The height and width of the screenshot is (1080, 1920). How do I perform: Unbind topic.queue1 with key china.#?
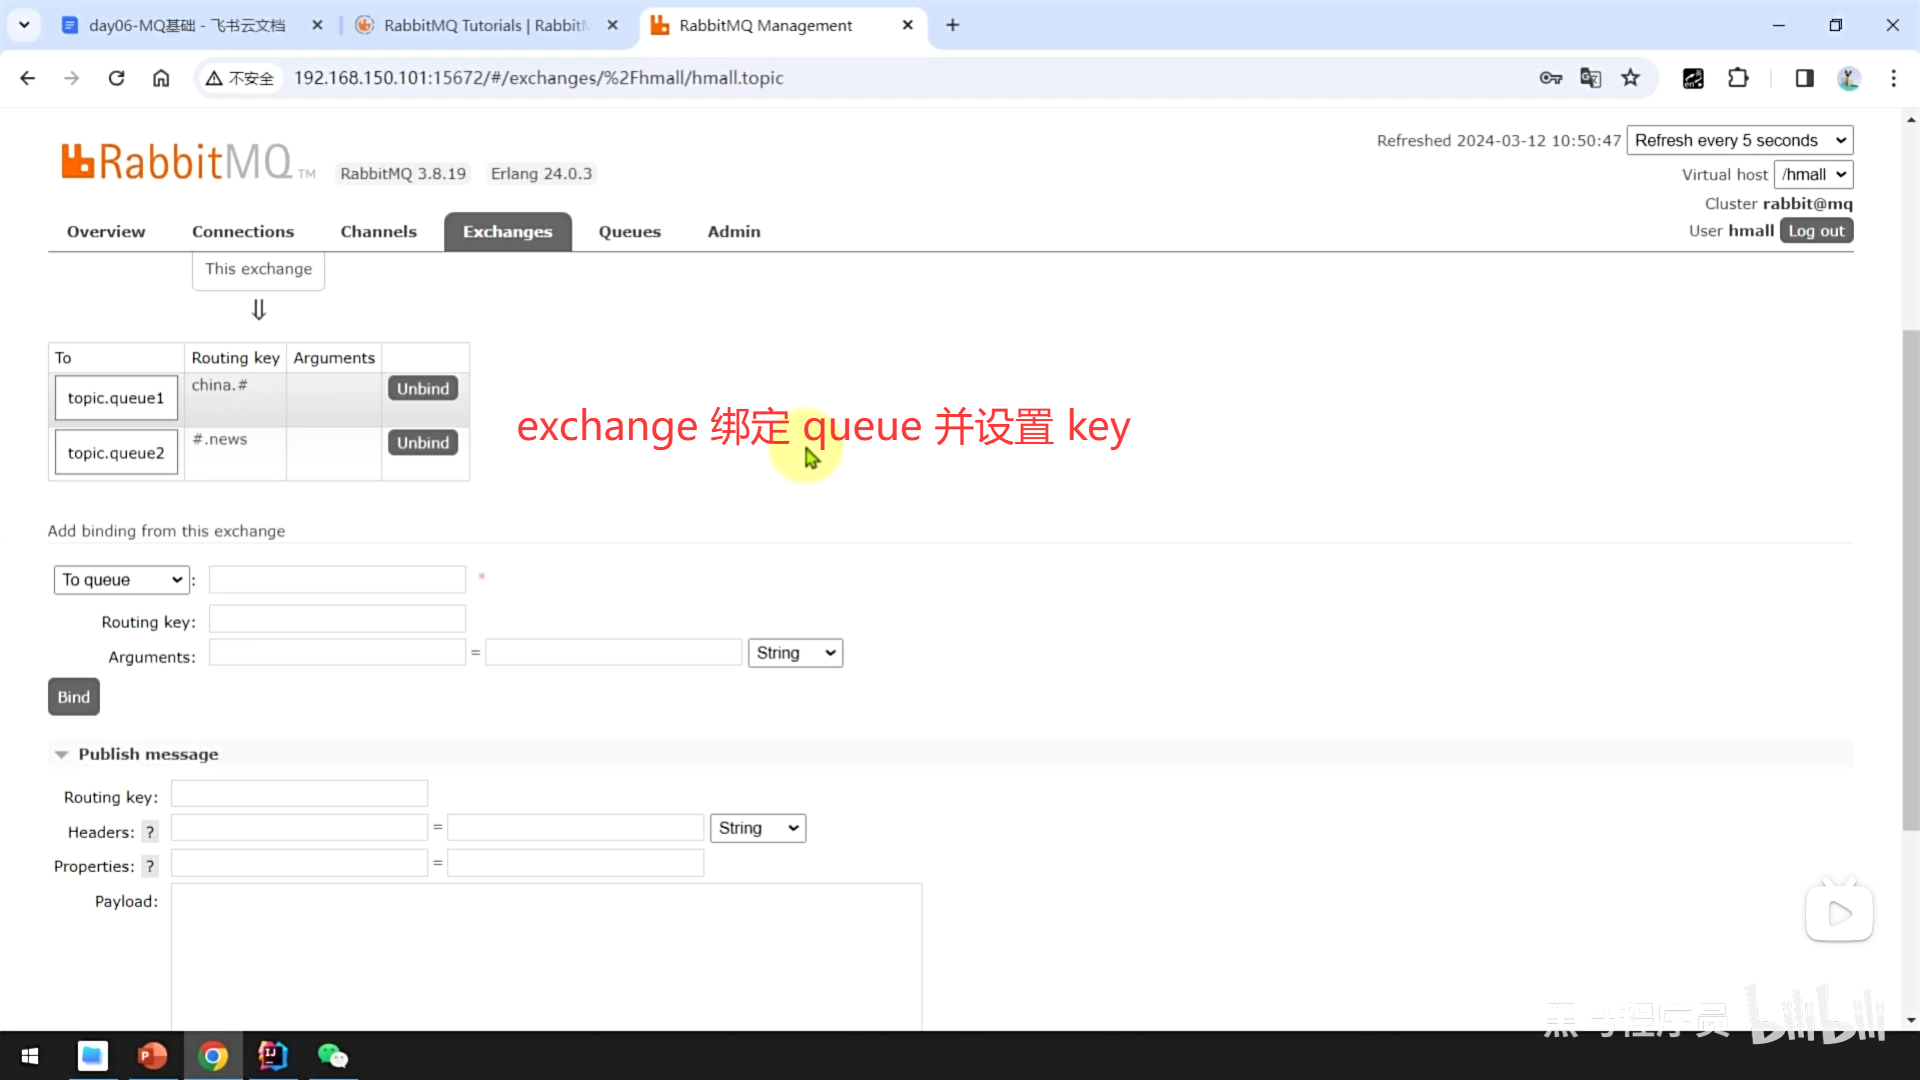click(422, 389)
